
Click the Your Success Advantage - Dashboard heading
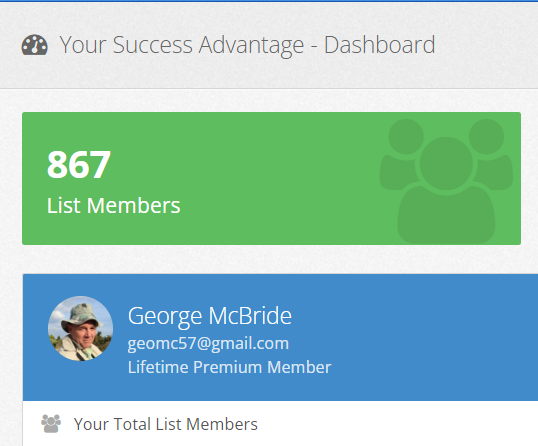tap(247, 45)
